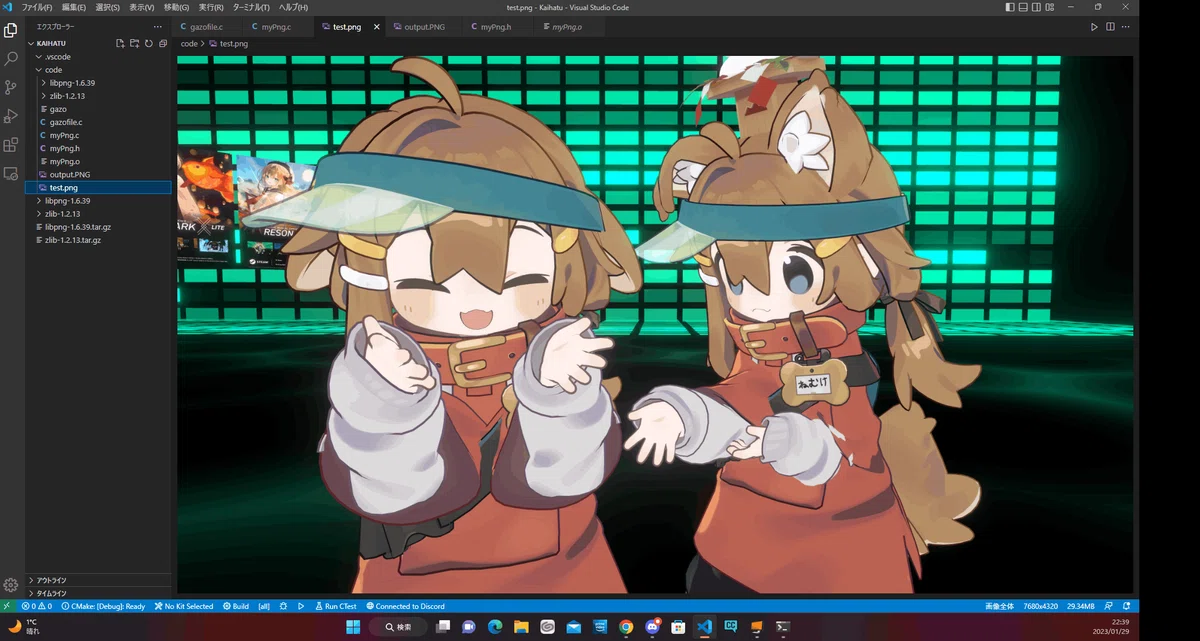Split the editor to the right
Screen dimensions: 1200x641
(x=1110, y=27)
